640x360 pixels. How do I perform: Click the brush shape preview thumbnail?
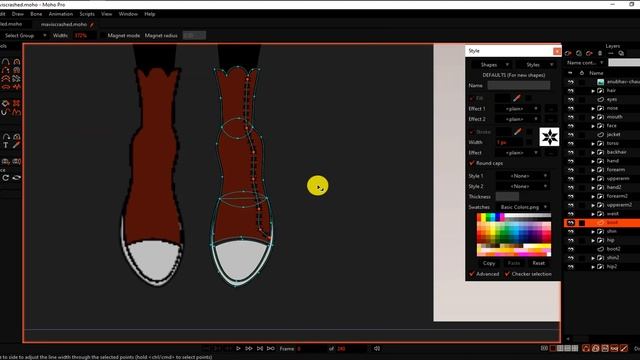[549, 137]
